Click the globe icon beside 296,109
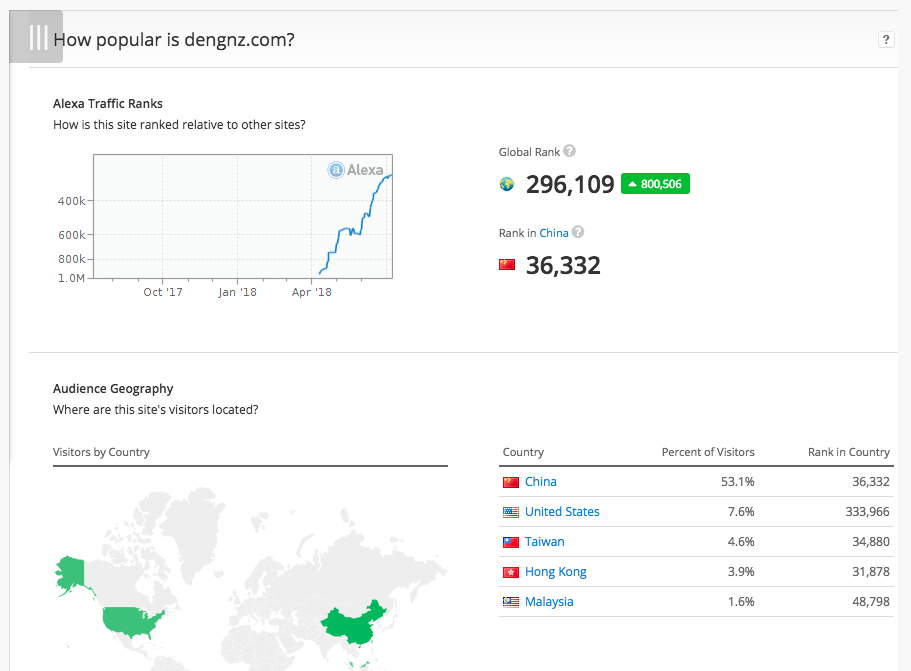Image resolution: width=911 pixels, height=671 pixels. [507, 184]
